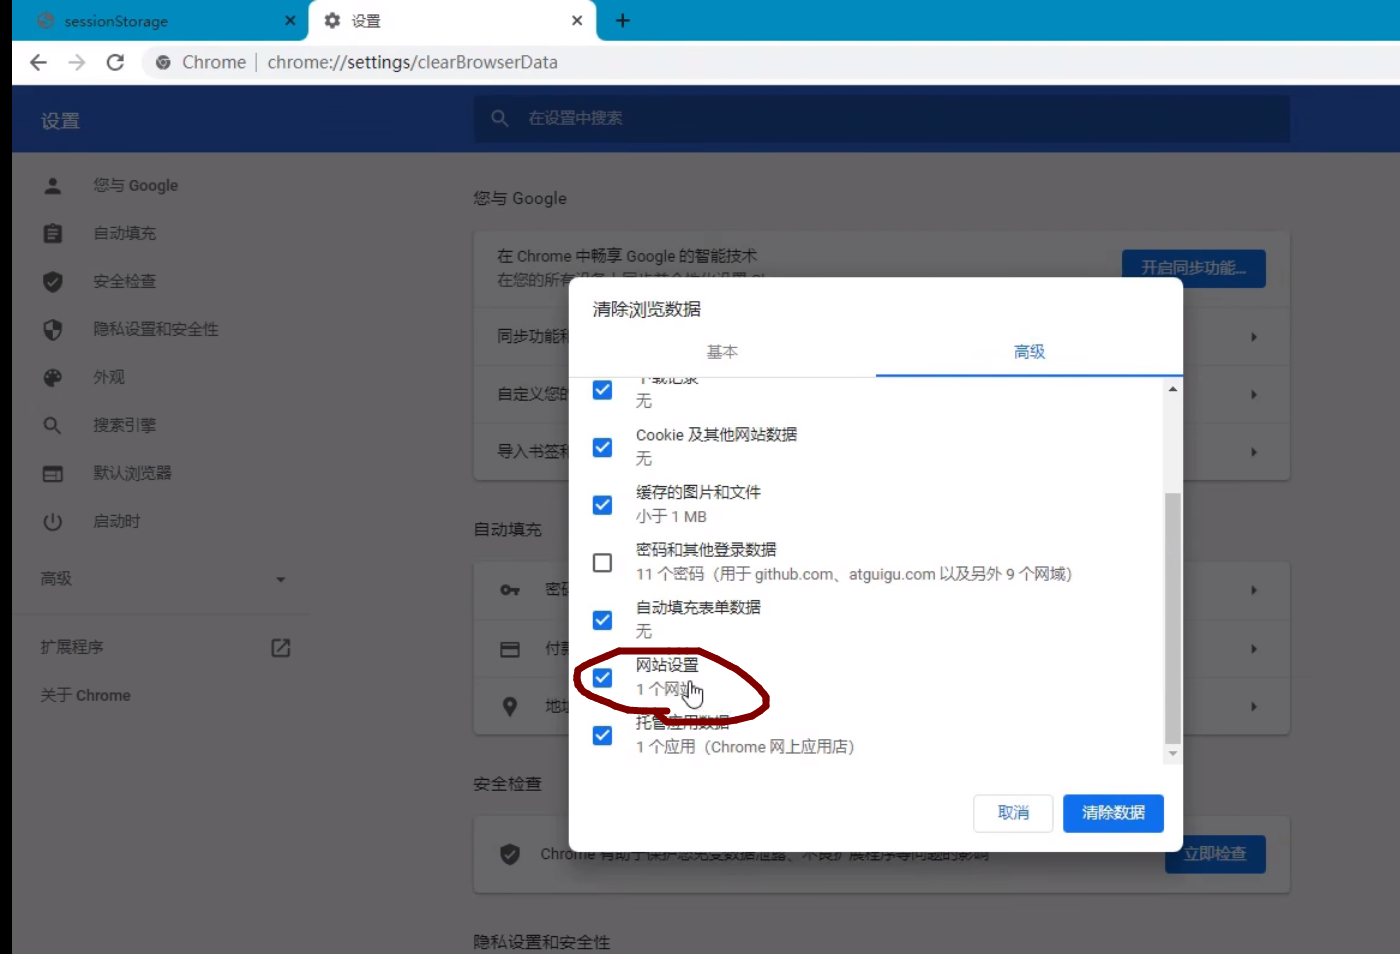The width and height of the screenshot is (1400, 954).
Task: Click the scroll-up arrow in the dialog list
Action: tap(1173, 388)
